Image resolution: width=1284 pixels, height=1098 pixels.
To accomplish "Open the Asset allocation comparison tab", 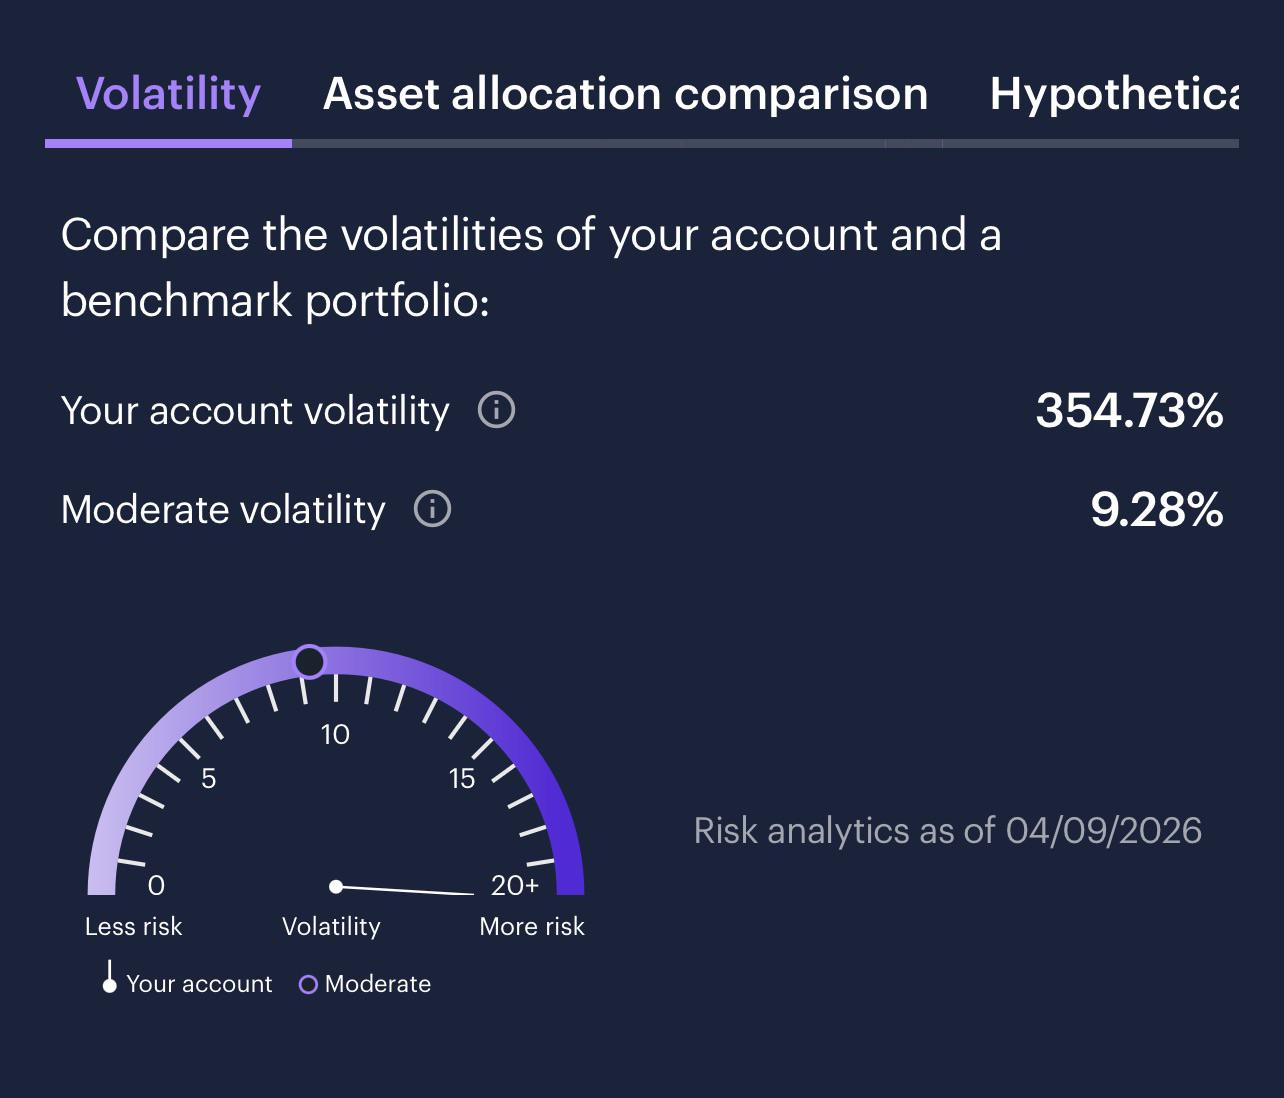I will 625,95.
